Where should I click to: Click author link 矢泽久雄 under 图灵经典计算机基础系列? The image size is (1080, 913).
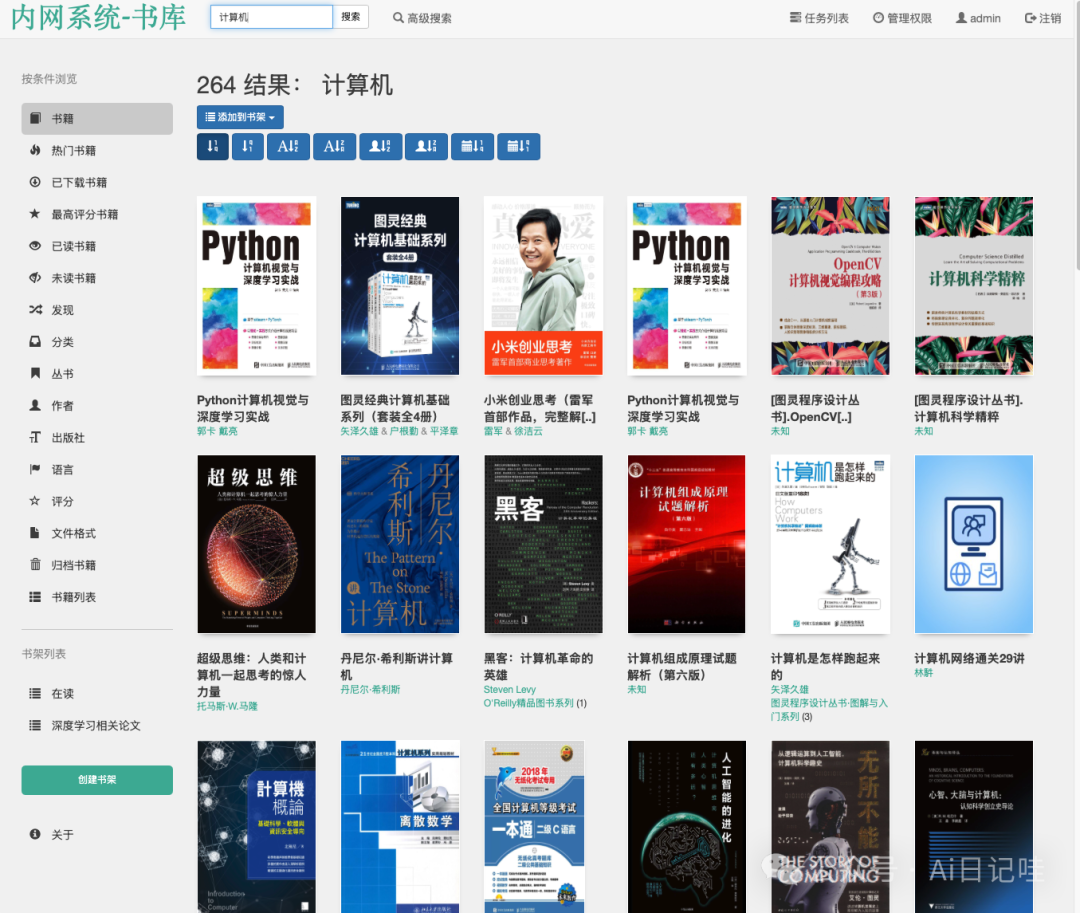(360, 431)
